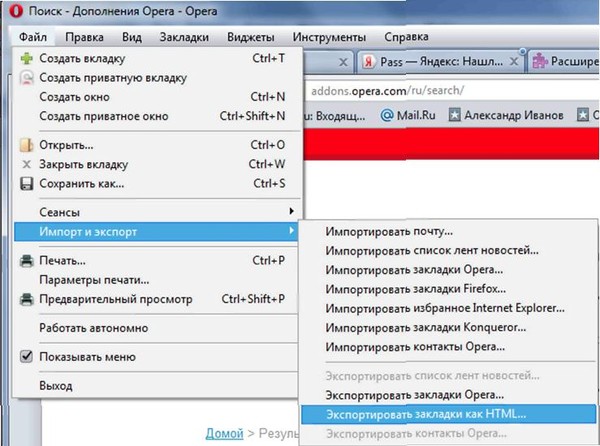Open Параметры печати...

pyautogui.click(x=157, y=280)
